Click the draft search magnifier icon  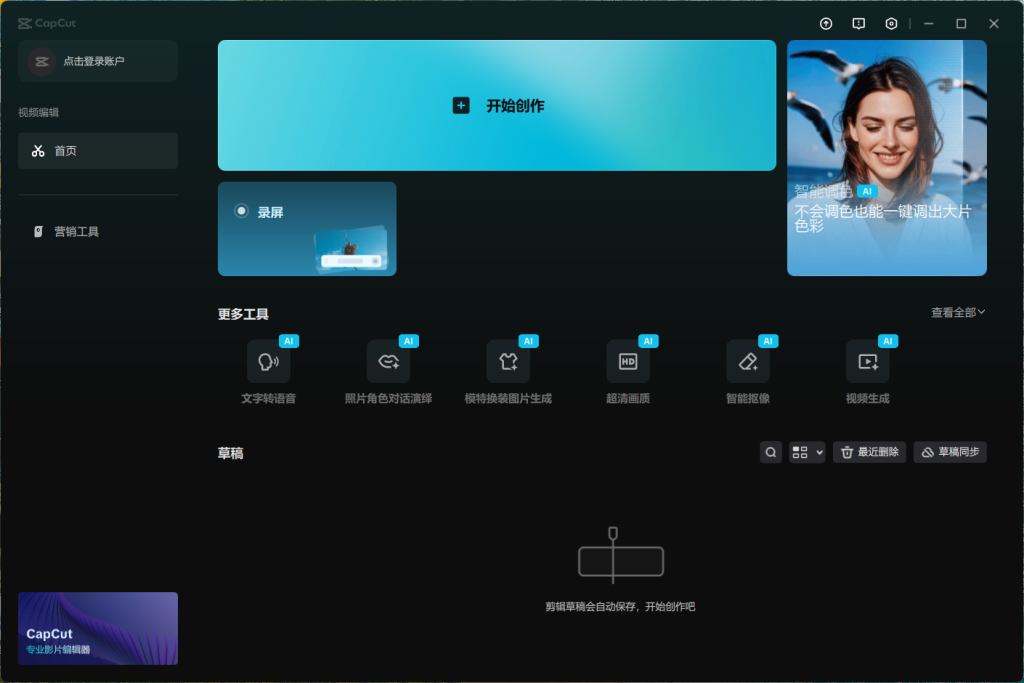click(x=770, y=452)
